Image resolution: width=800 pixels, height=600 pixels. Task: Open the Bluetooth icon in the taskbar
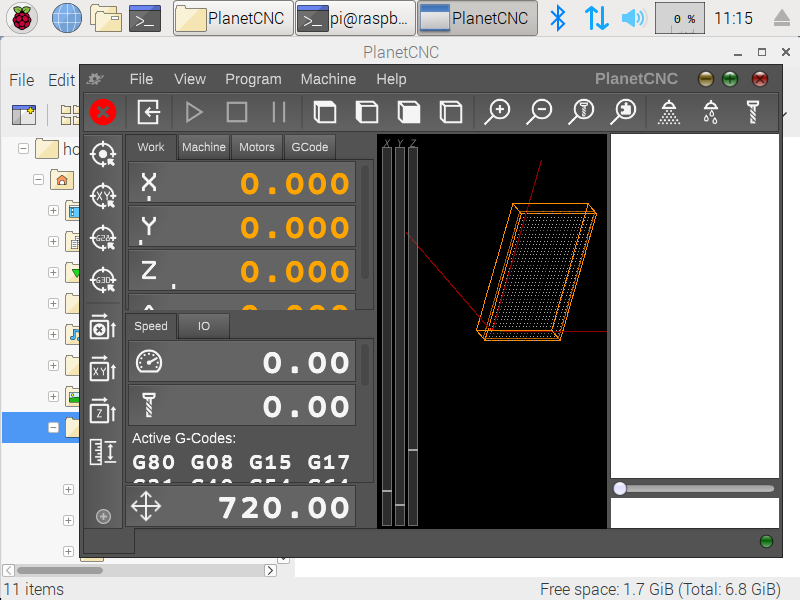tap(559, 18)
